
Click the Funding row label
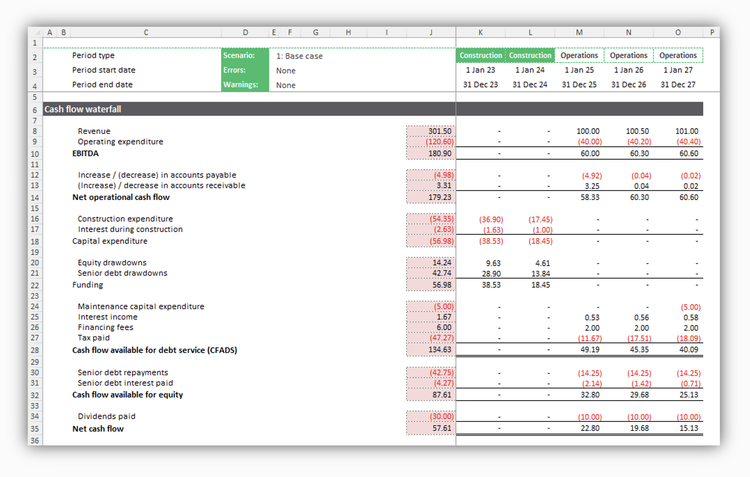pyautogui.click(x=88, y=285)
